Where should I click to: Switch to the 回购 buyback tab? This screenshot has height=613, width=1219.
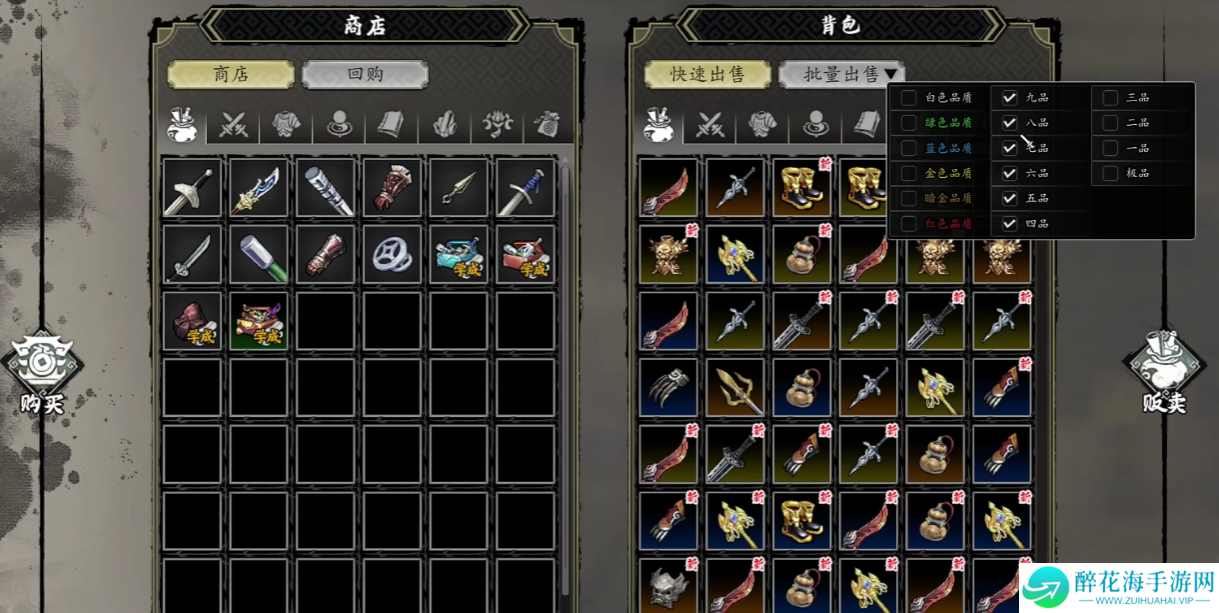pos(365,75)
